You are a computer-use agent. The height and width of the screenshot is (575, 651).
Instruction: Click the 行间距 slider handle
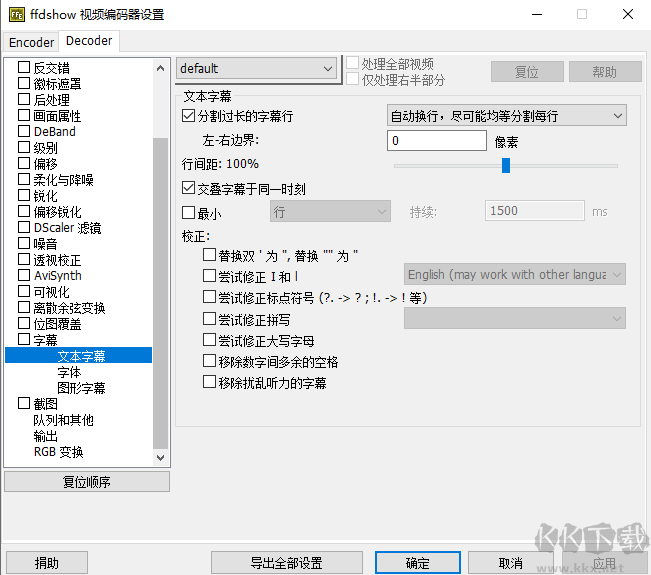click(506, 165)
